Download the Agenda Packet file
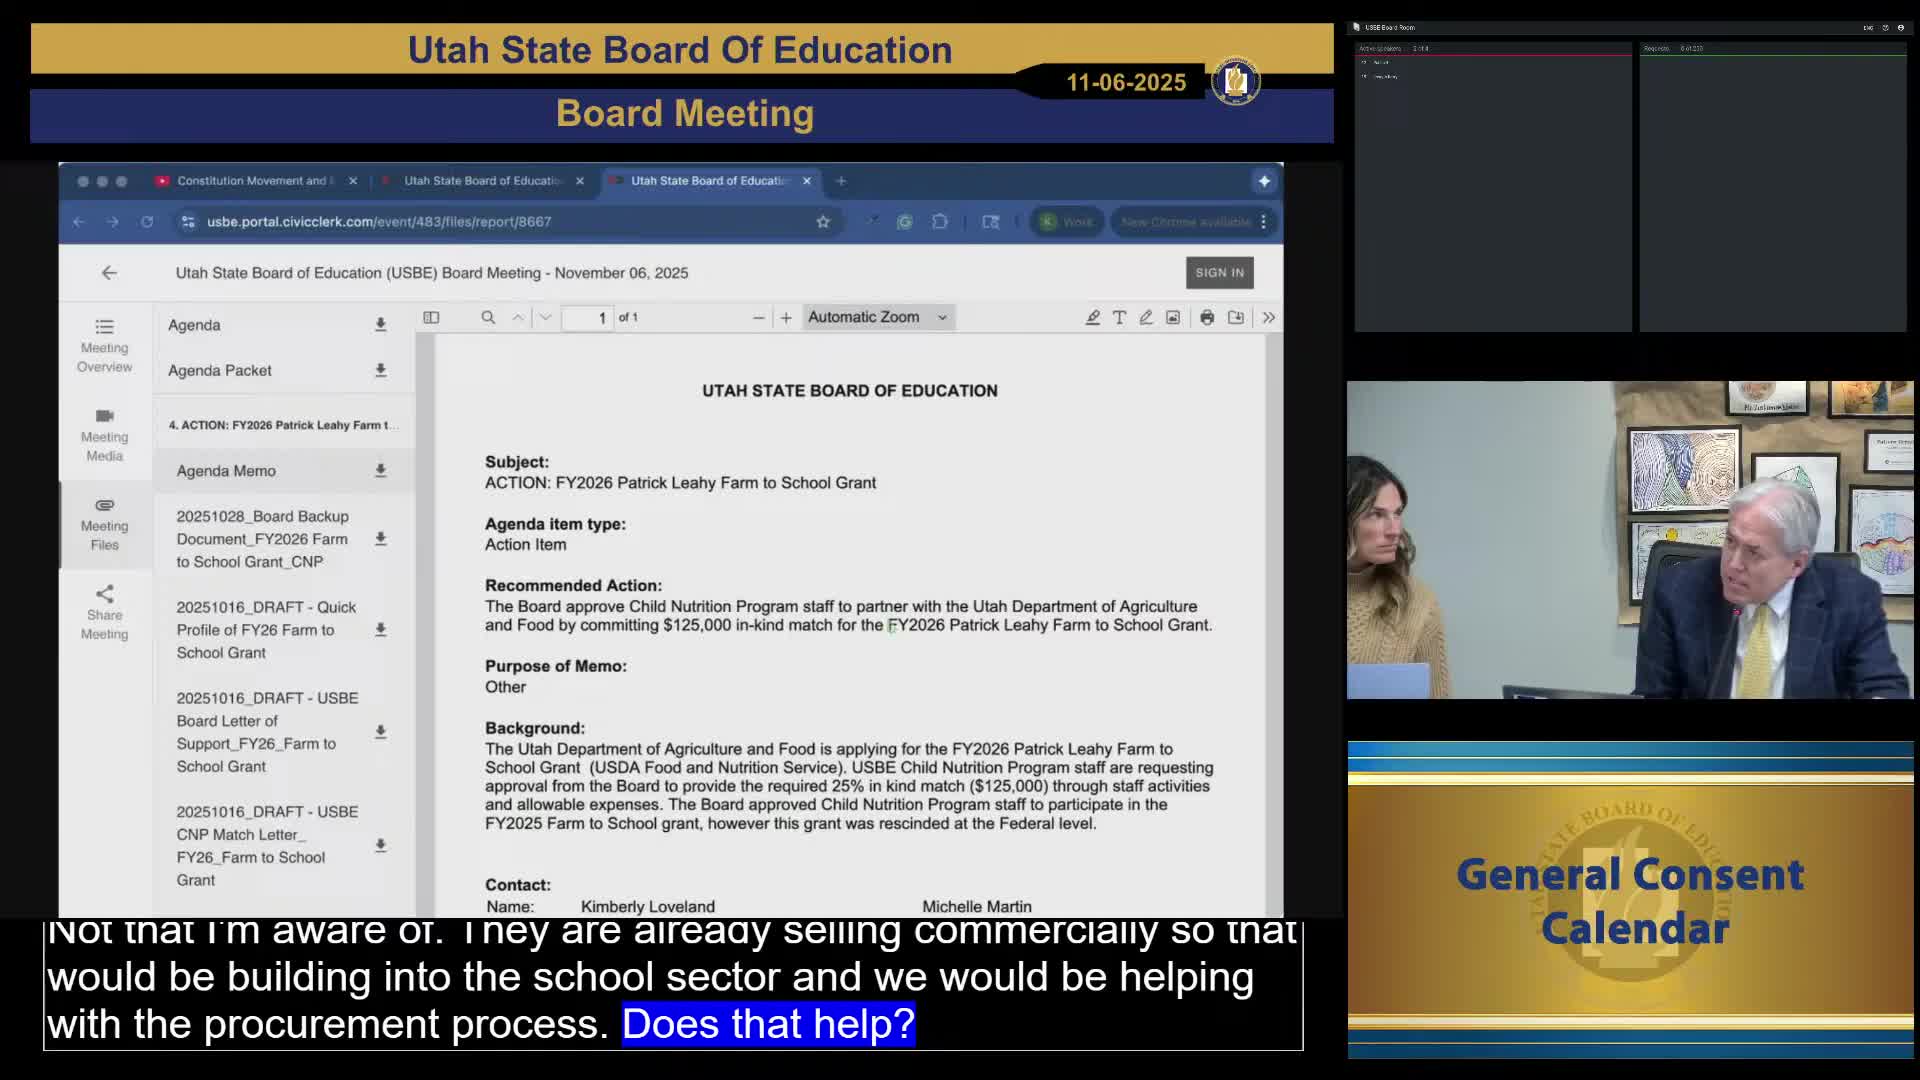Viewport: 1920px width, 1080px height. 380,370
